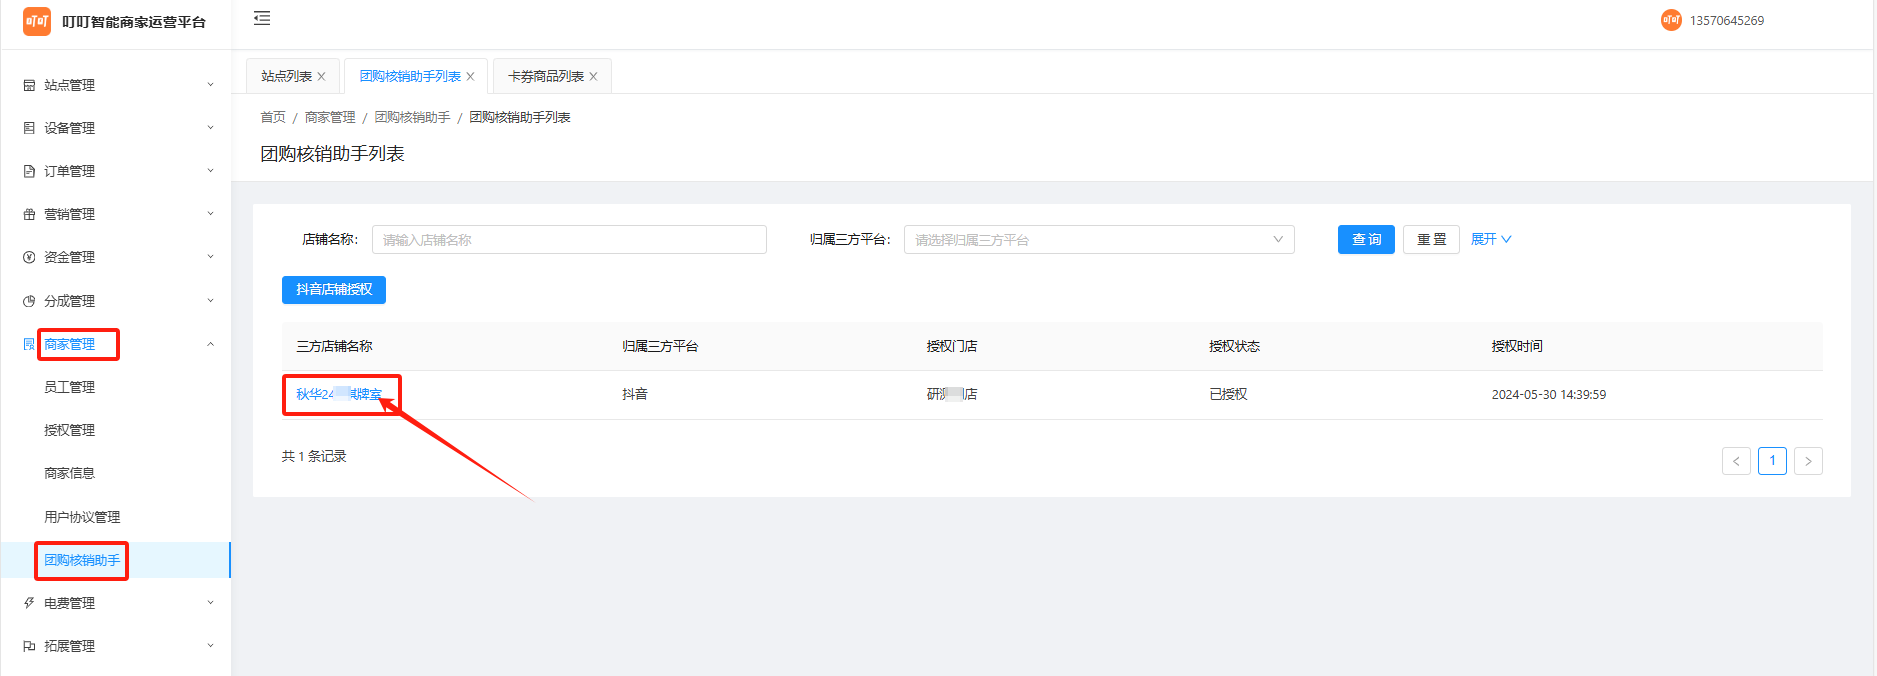This screenshot has height=676, width=1877.
Task: Collapse the sidebar using the menu fold icon
Action: point(262,18)
